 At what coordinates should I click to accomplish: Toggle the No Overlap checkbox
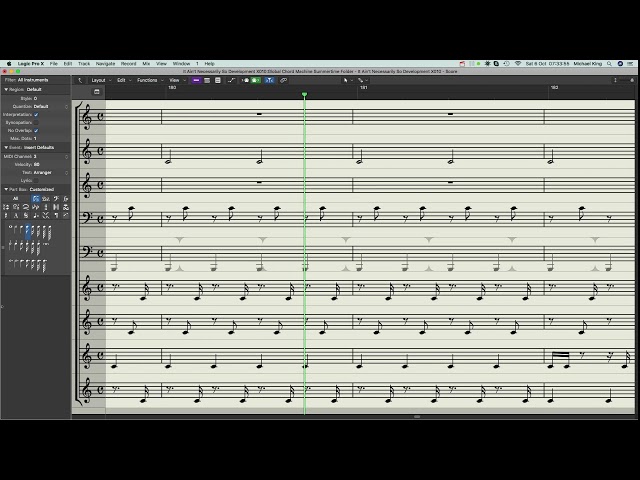(x=36, y=131)
